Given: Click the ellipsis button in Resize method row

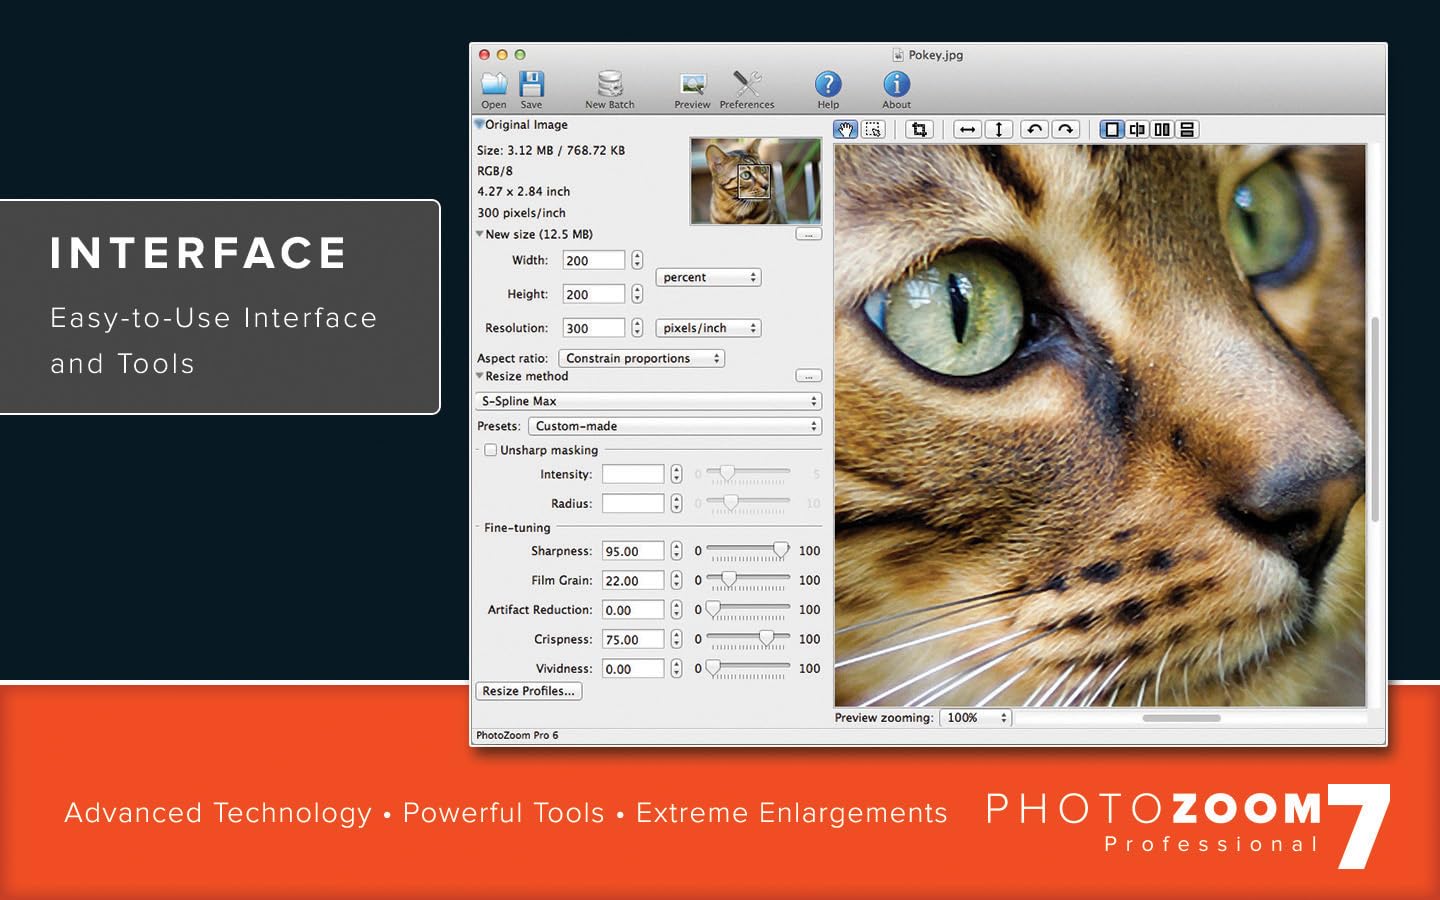Looking at the screenshot, I should pyautogui.click(x=808, y=376).
